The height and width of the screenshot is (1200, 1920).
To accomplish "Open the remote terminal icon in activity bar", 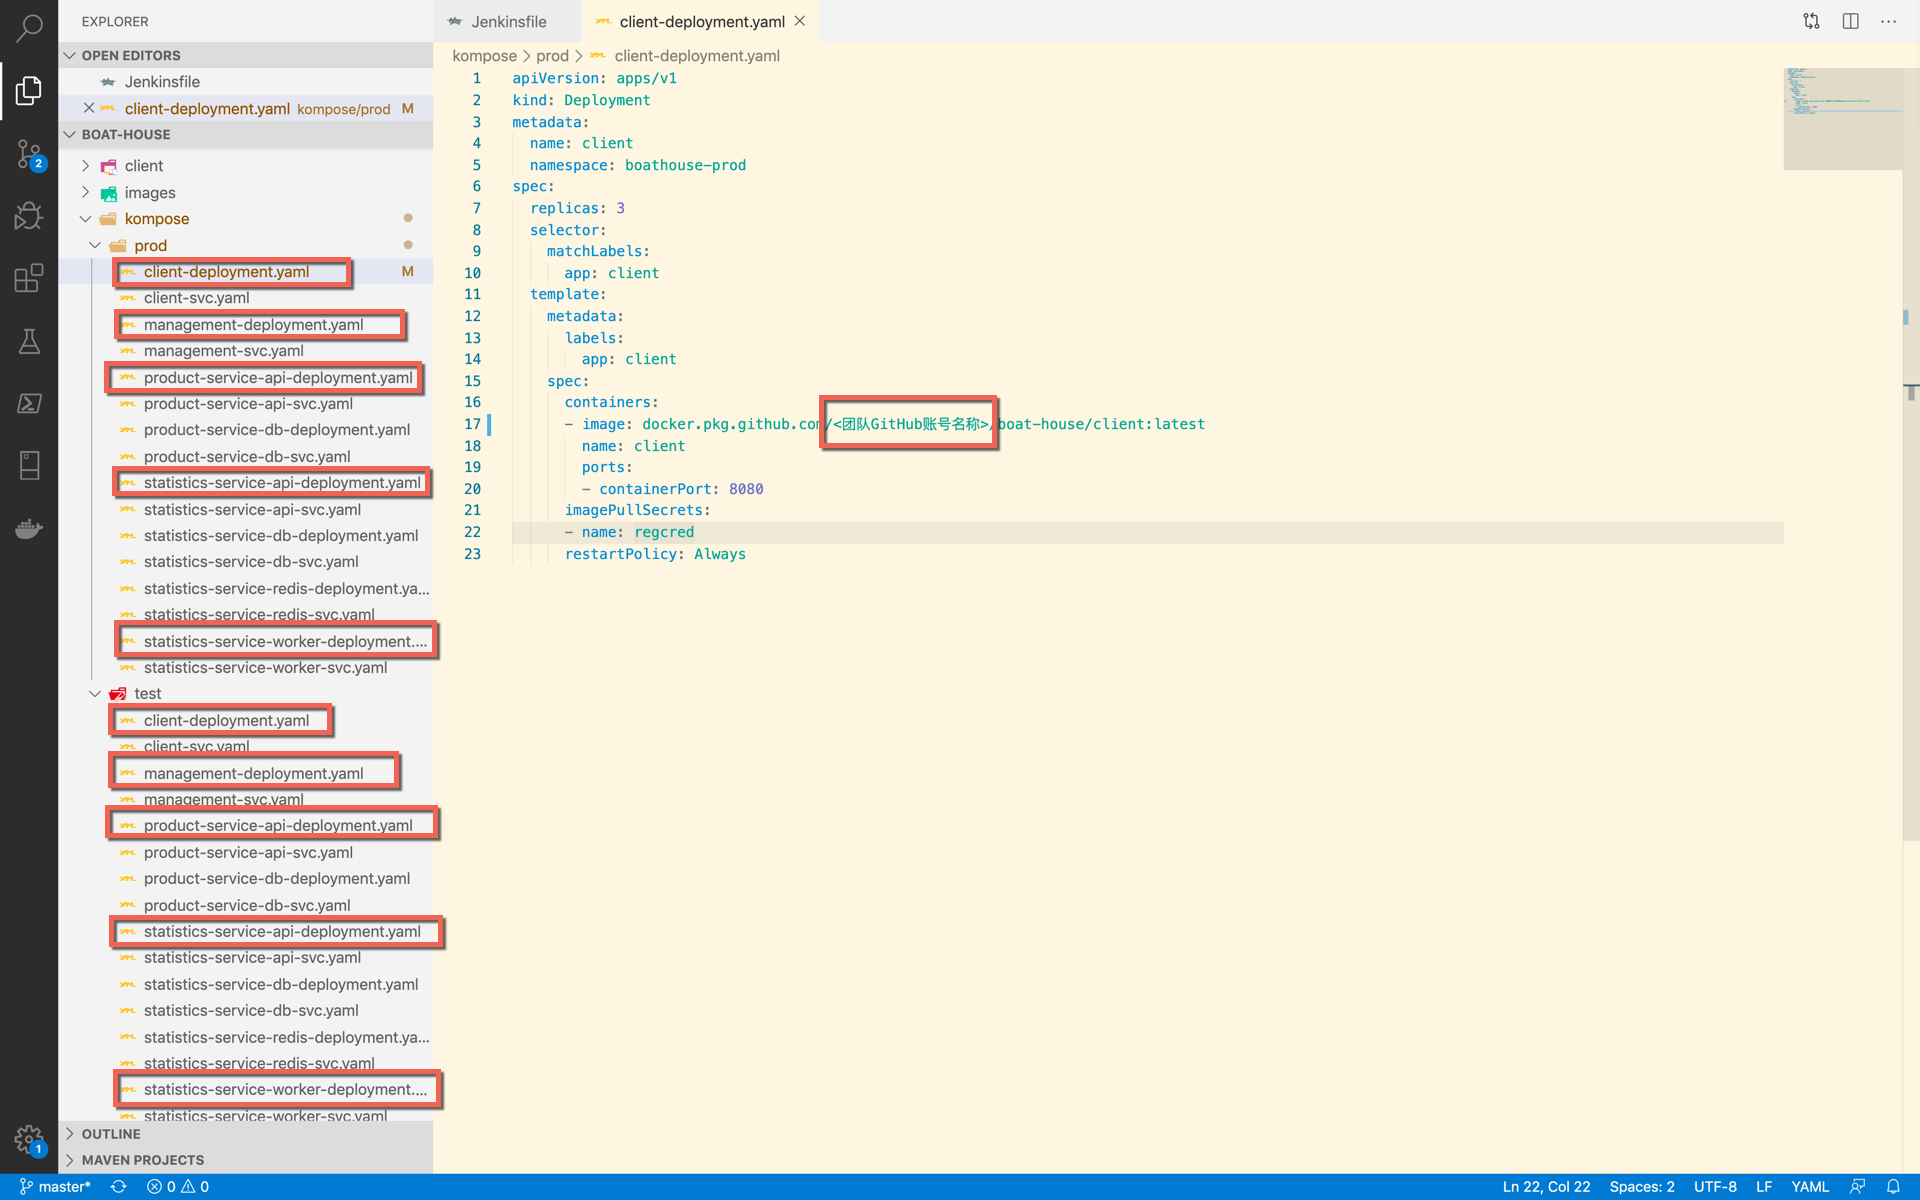I will point(29,403).
